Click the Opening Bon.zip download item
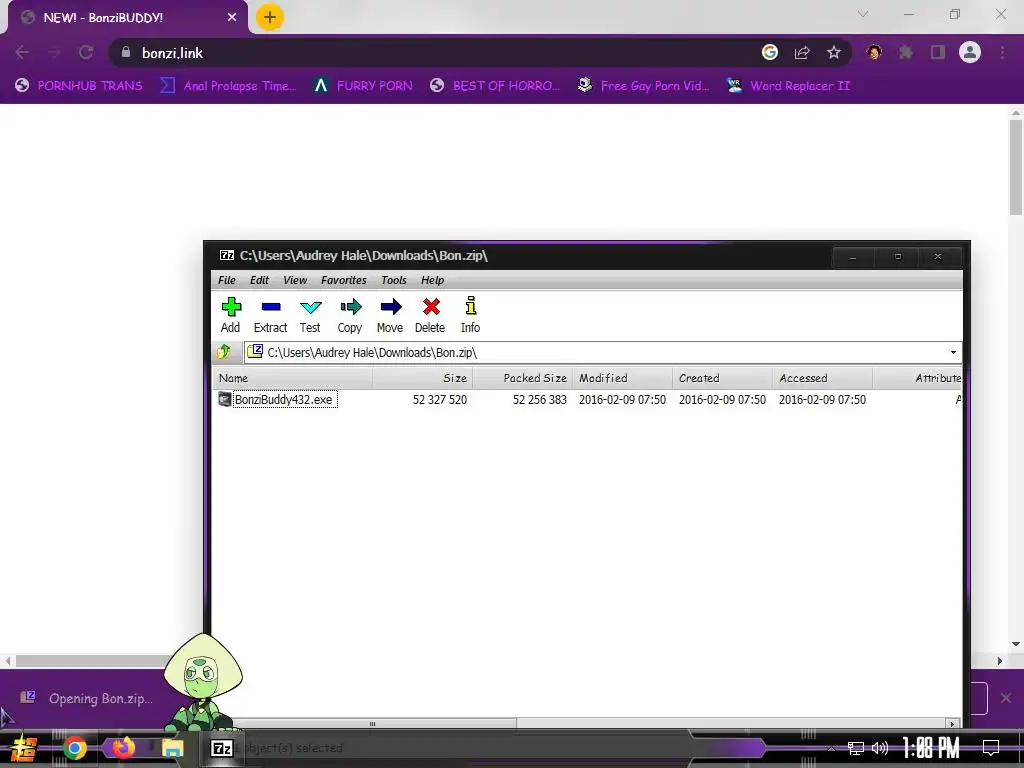This screenshot has width=1024, height=768. click(x=86, y=698)
